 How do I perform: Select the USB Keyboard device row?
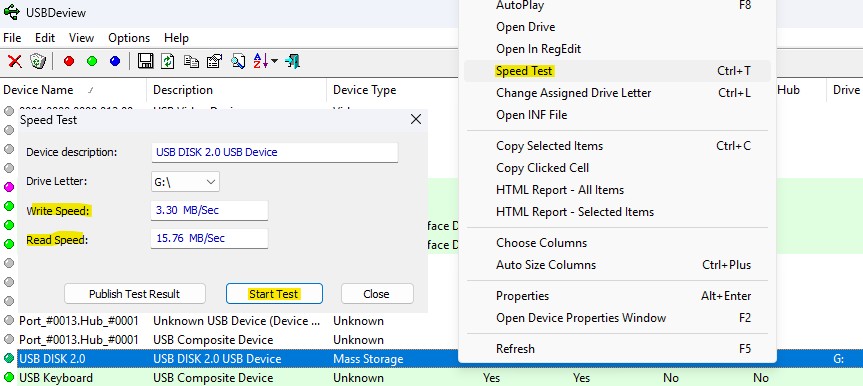(x=432, y=378)
